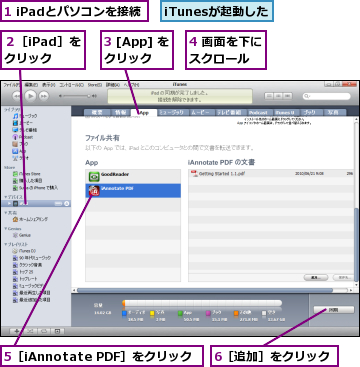Image resolution: width=360 pixels, height=367 pixels.
Task: Expand the iPad device disclosure triangle
Action: [x=9, y=203]
